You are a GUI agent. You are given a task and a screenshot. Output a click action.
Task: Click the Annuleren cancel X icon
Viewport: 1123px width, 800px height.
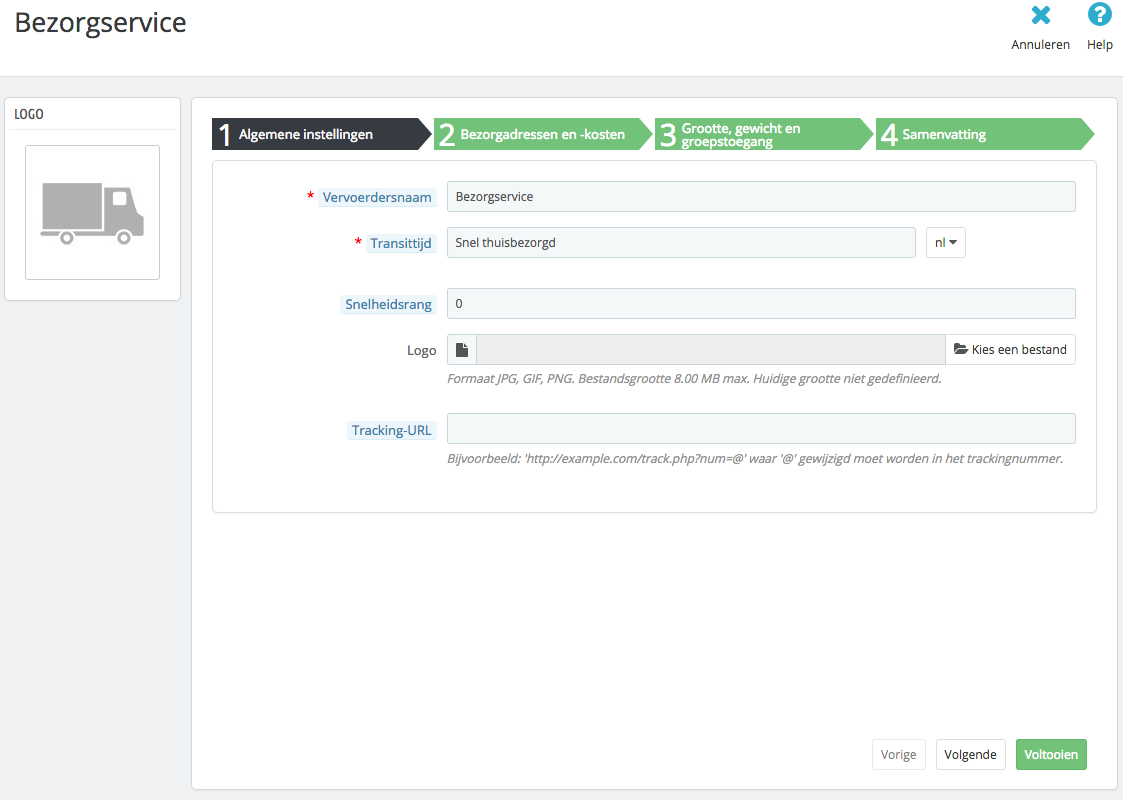1041,15
